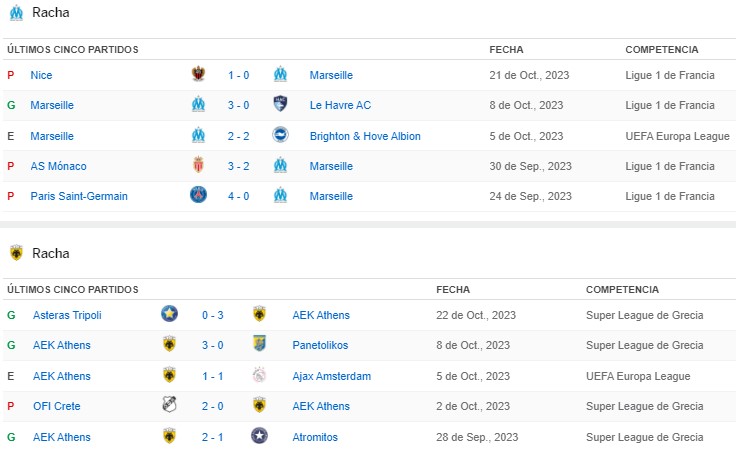
Task: View the 1 - 1 match result
Action: [x=213, y=376]
